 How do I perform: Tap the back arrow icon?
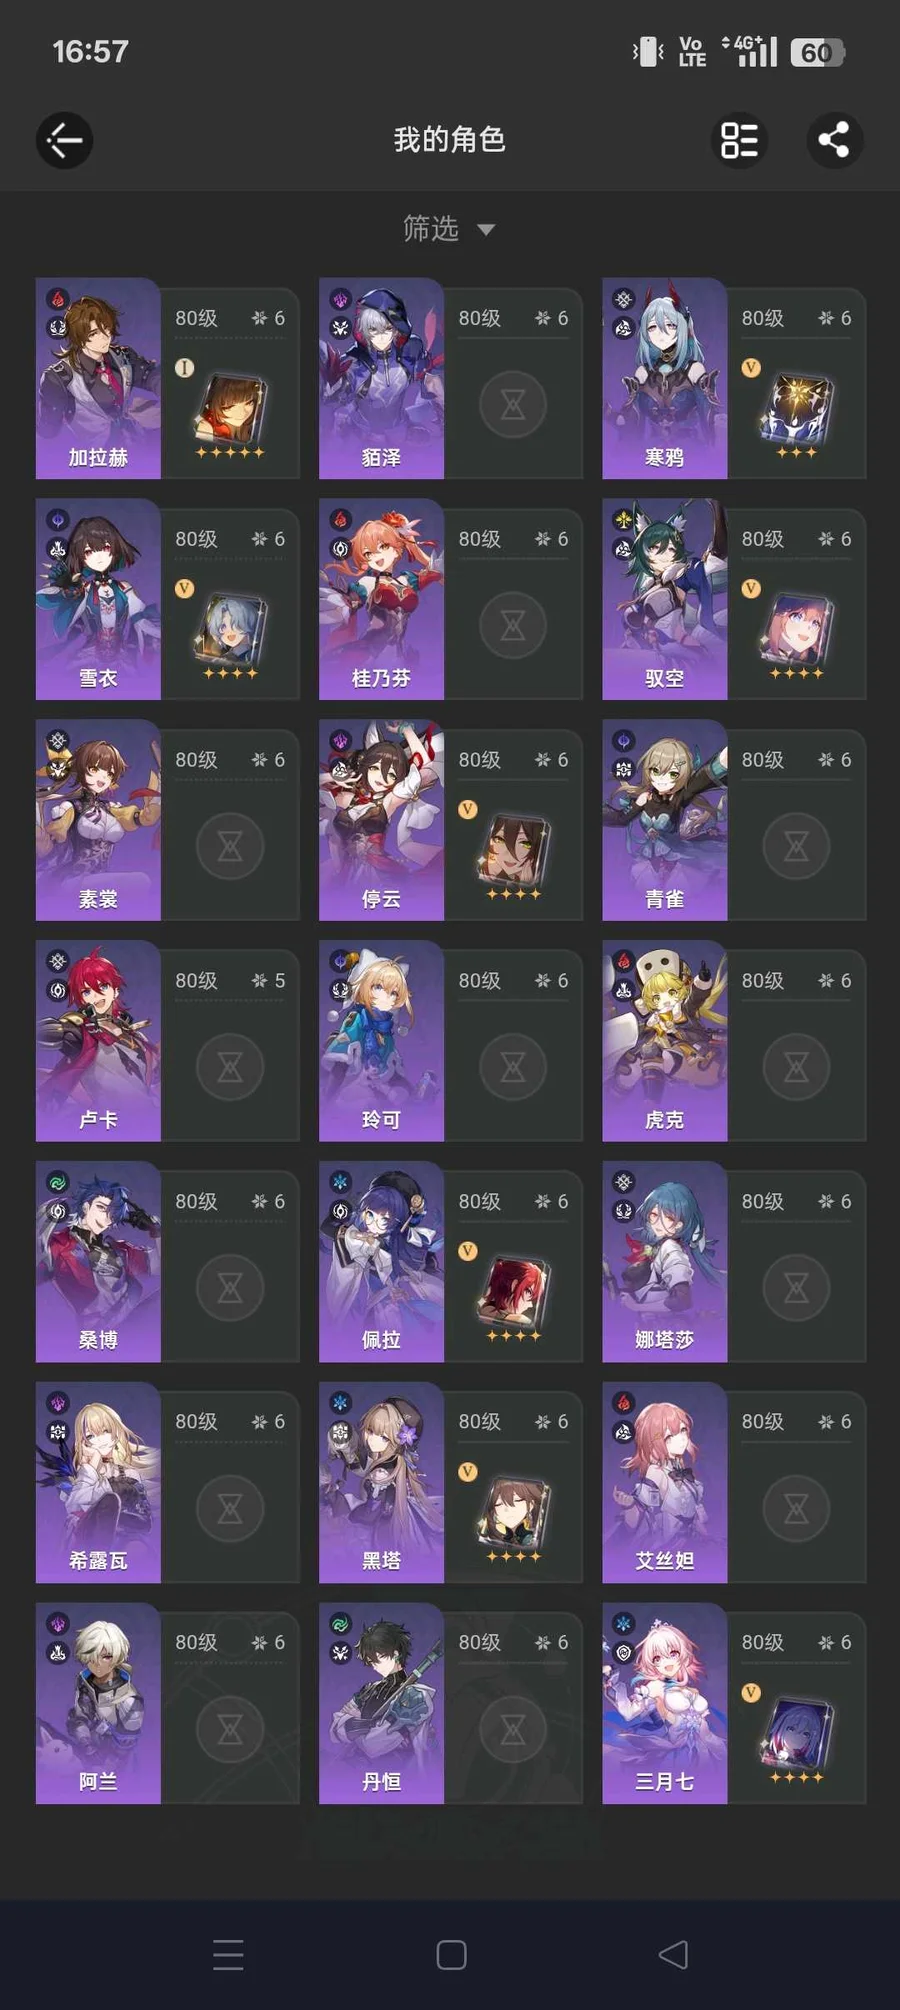(x=65, y=140)
